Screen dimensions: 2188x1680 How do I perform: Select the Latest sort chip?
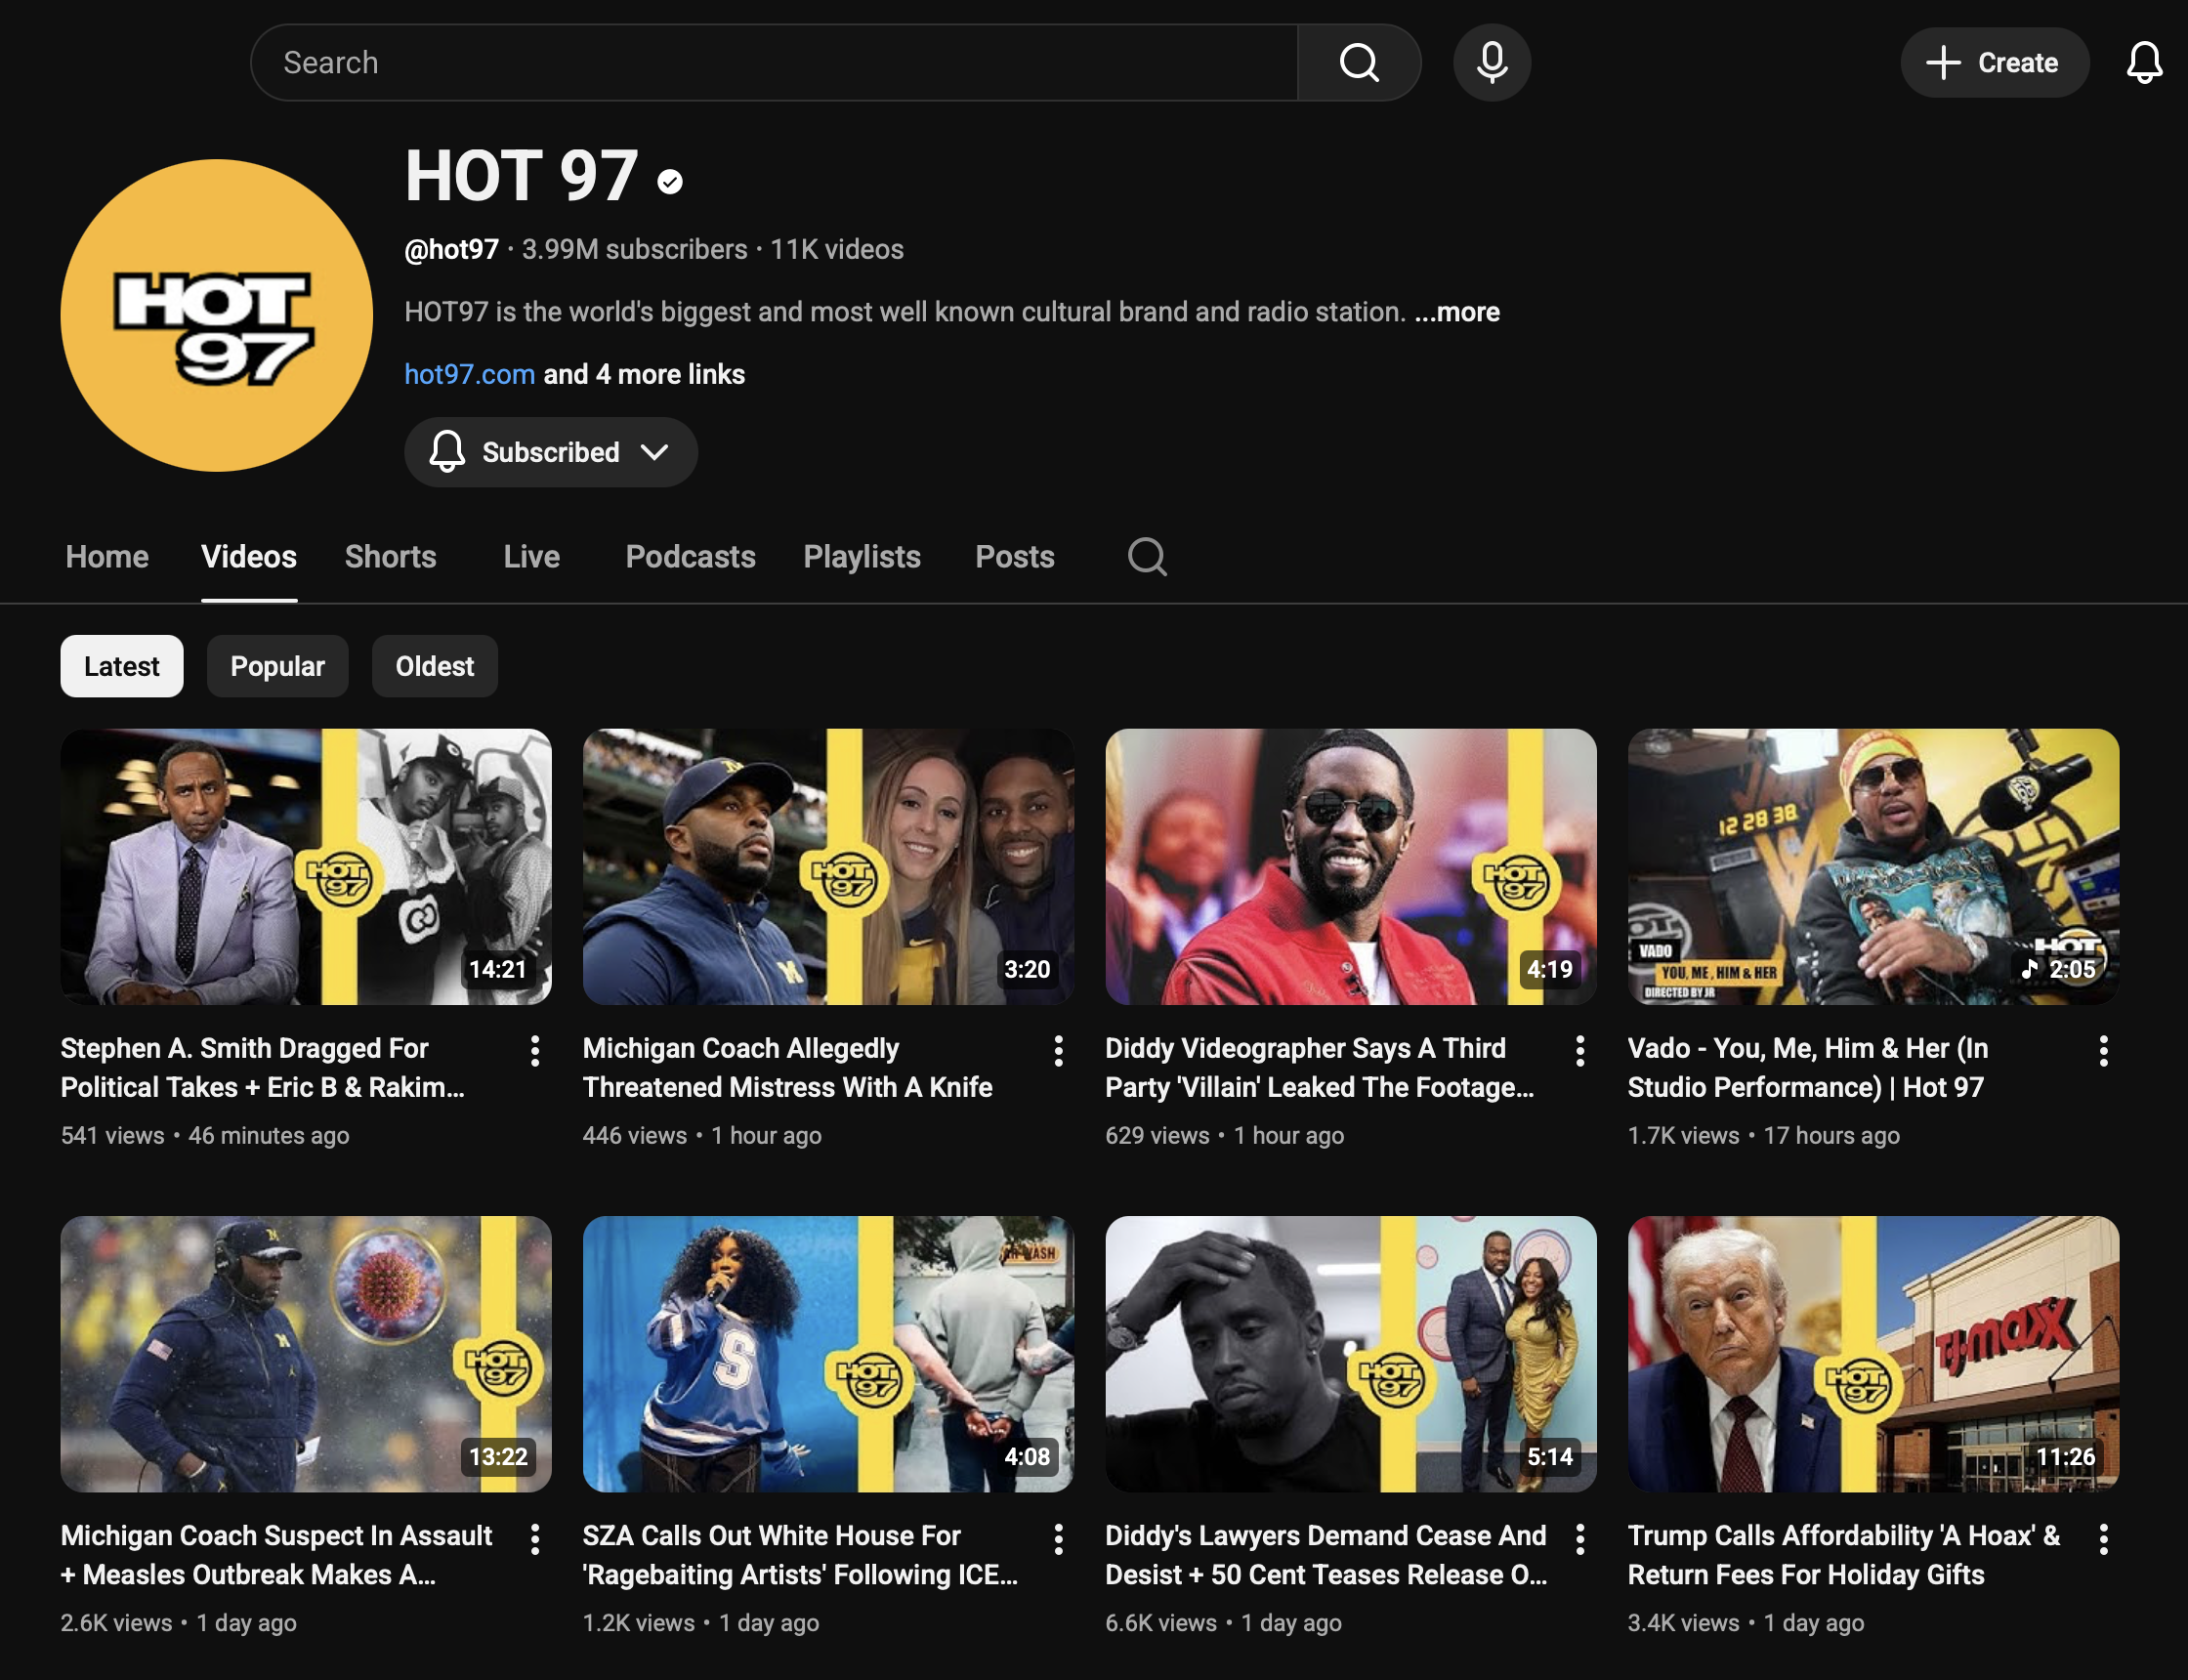[121, 666]
